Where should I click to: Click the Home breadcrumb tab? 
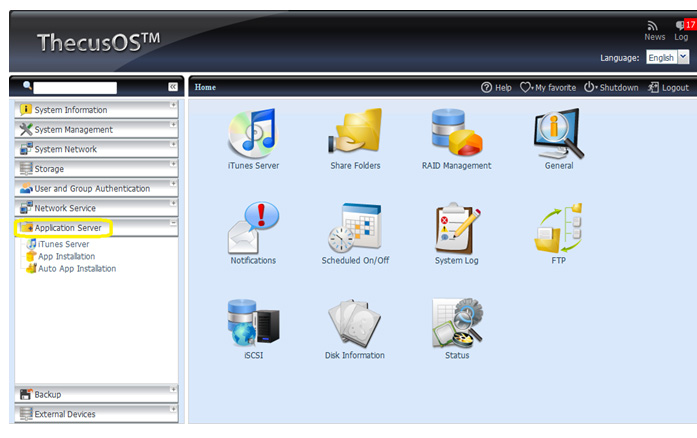point(205,87)
